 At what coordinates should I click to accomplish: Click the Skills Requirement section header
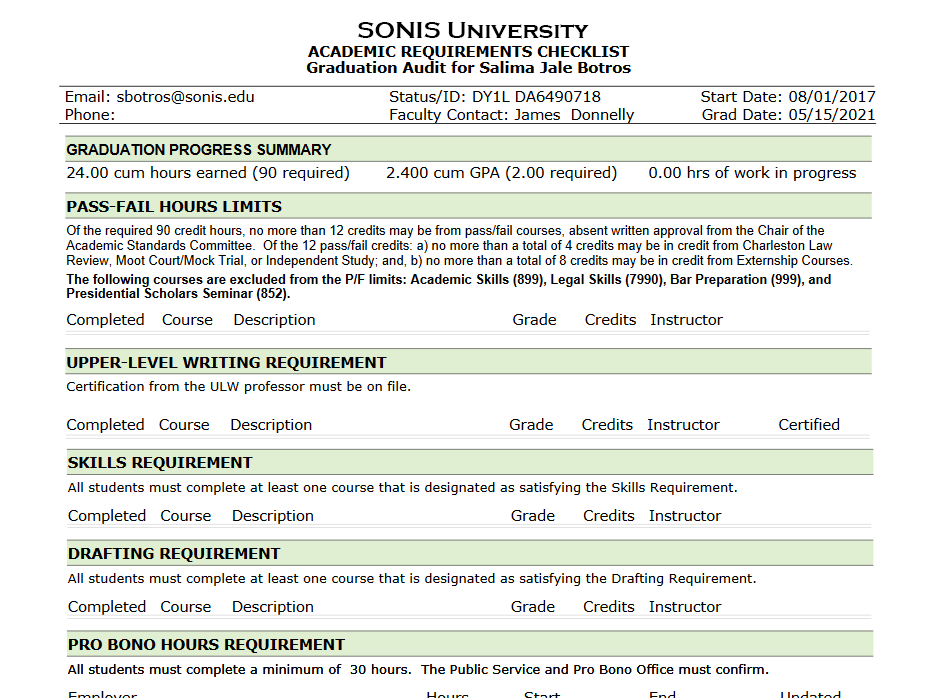point(160,463)
